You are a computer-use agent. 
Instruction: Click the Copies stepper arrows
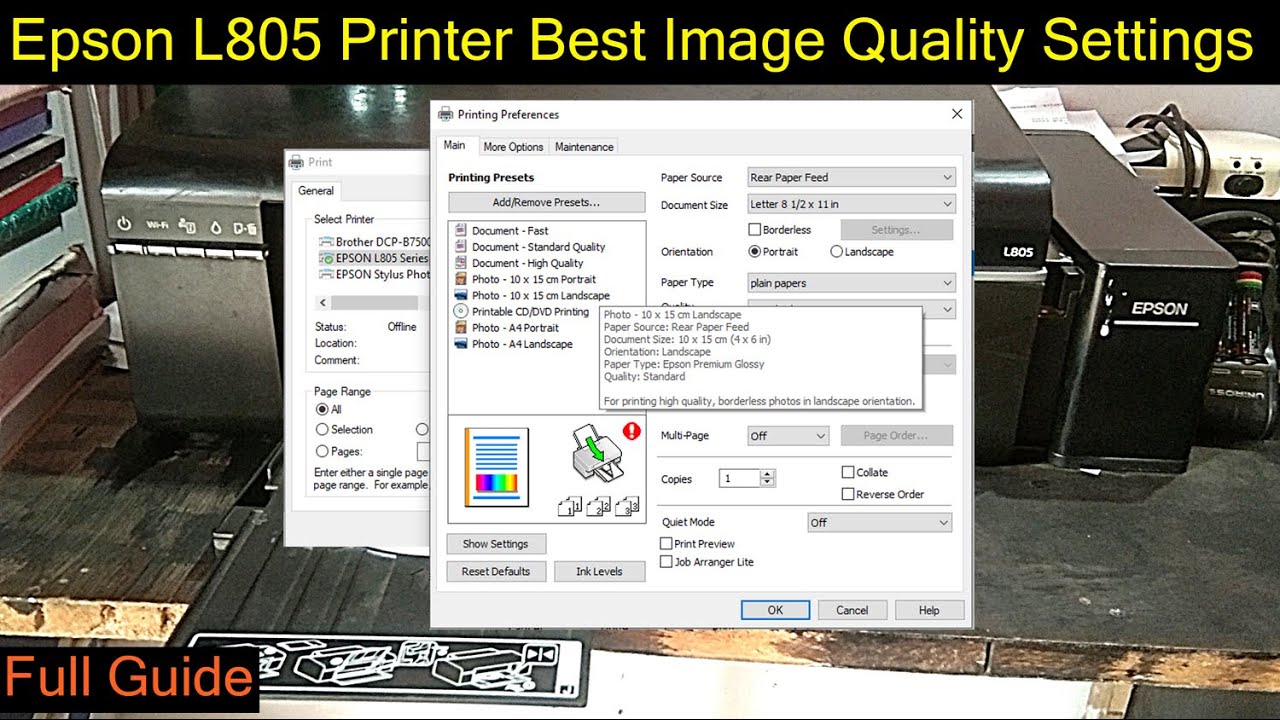[768, 479]
